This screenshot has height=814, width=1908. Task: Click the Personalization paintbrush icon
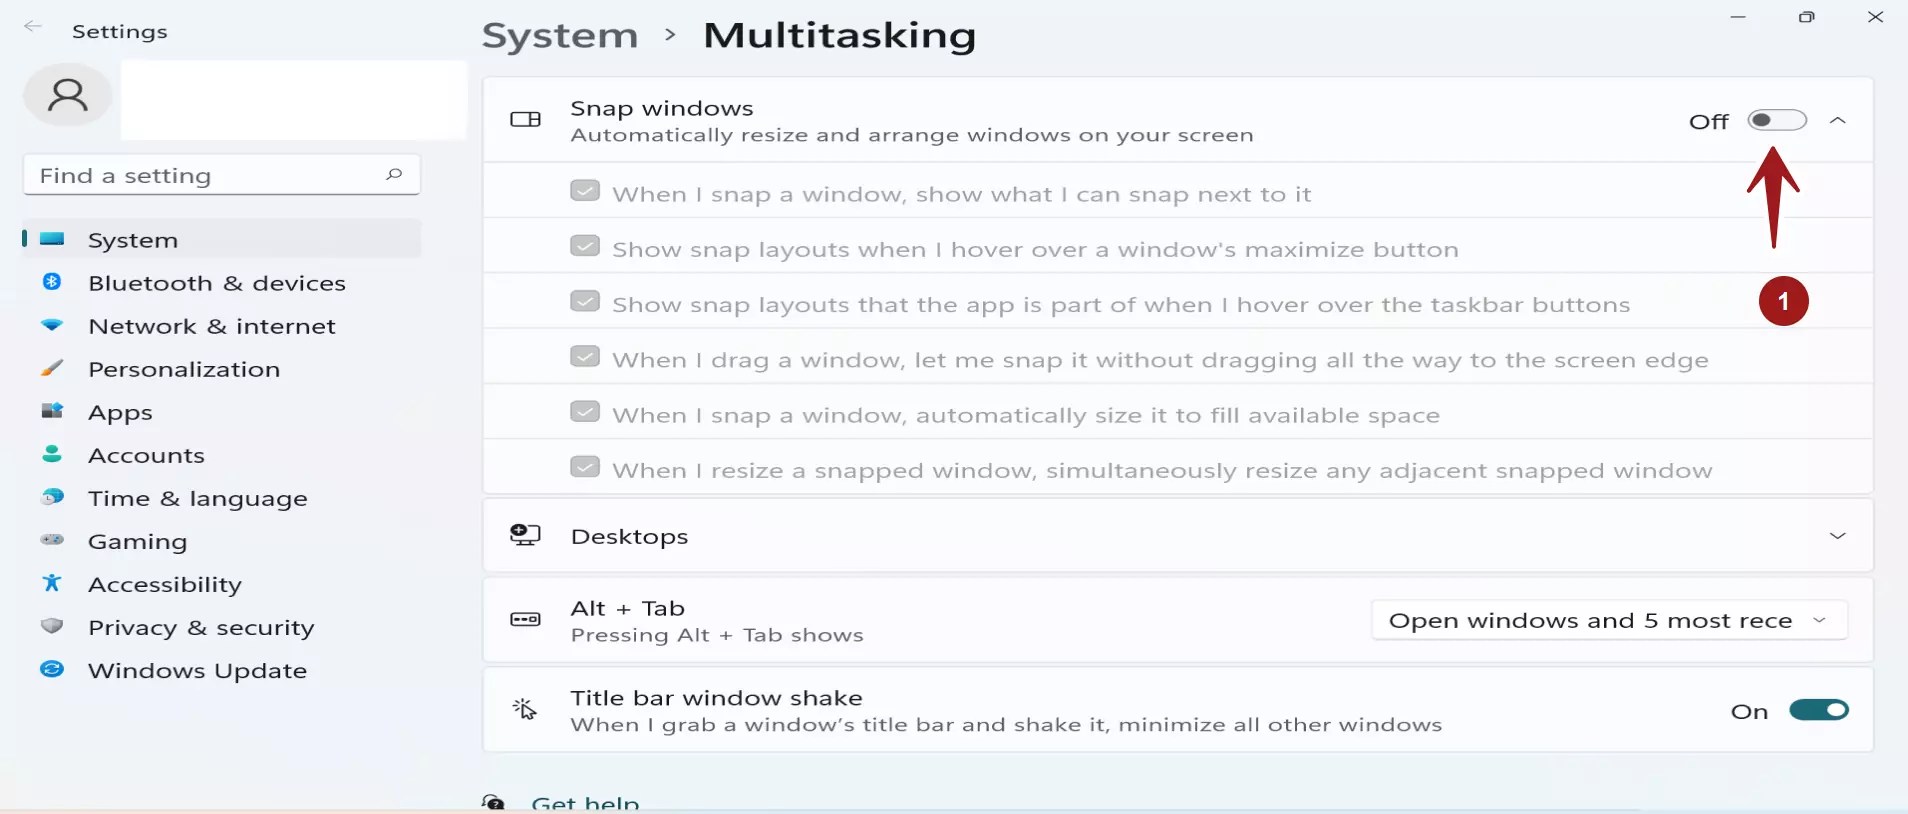point(52,368)
